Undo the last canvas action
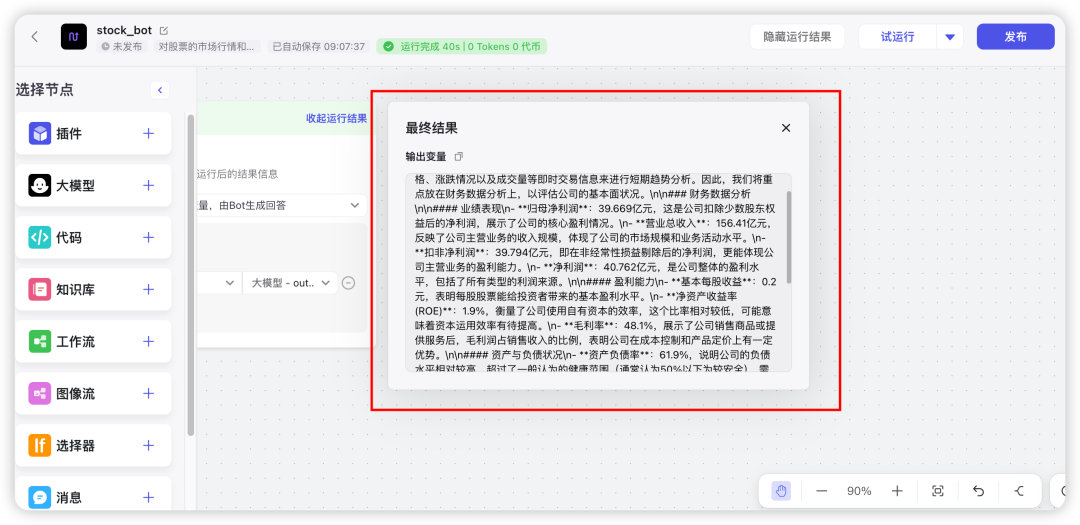This screenshot has height=525, width=1080. point(979,491)
